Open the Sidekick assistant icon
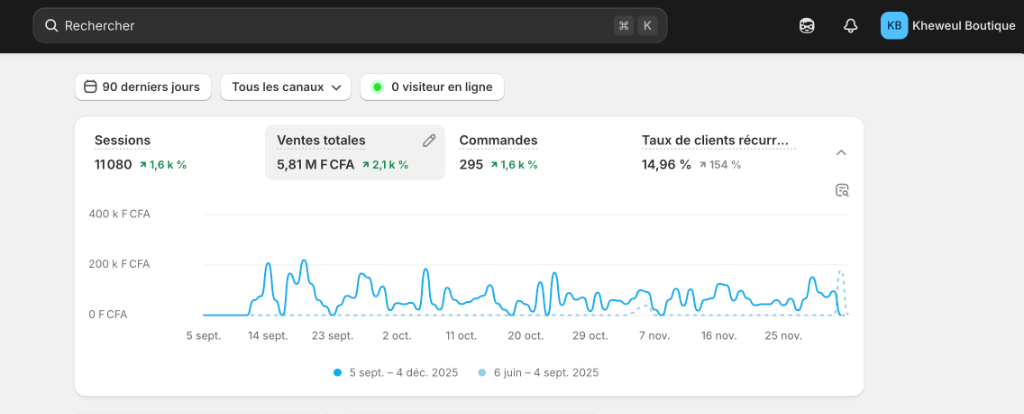 pos(807,26)
